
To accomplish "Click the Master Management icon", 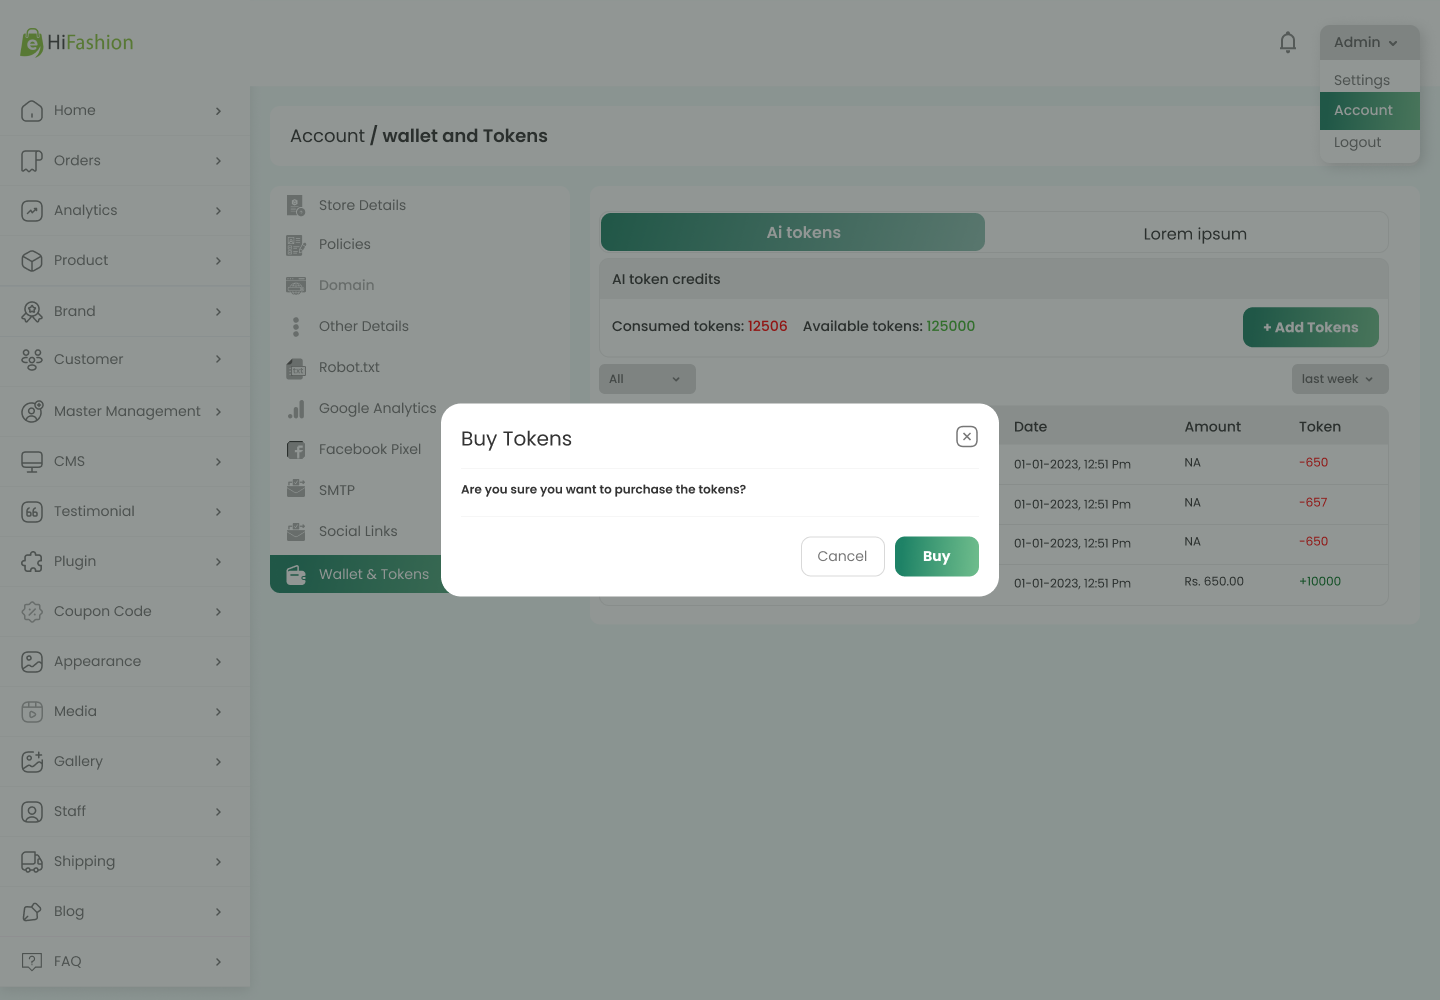I will click(32, 411).
